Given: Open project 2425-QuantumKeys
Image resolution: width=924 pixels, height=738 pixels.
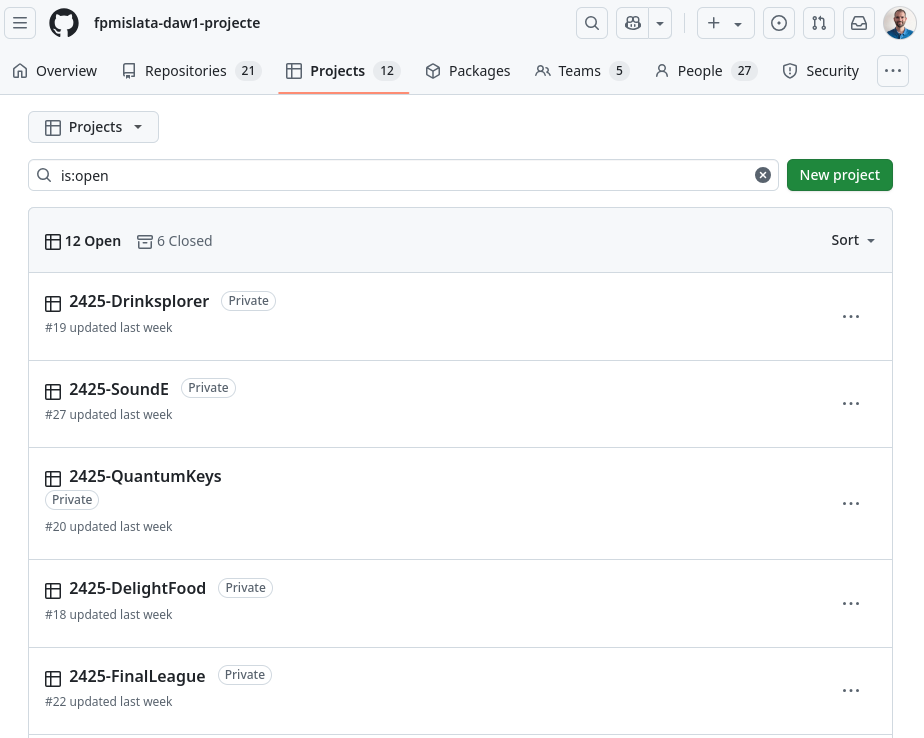Looking at the screenshot, I should (145, 476).
